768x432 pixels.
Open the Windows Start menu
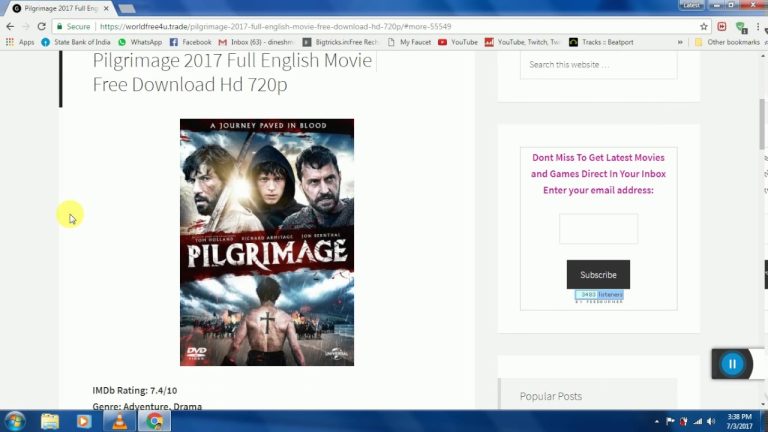(15, 421)
